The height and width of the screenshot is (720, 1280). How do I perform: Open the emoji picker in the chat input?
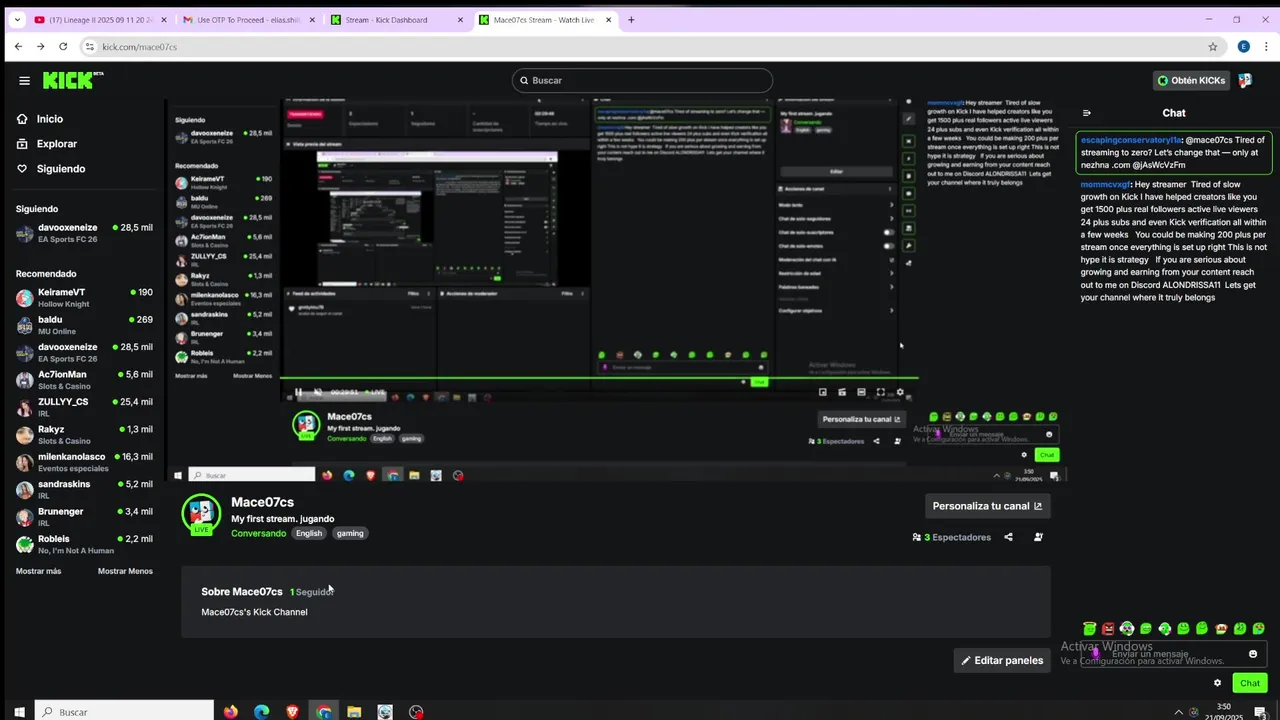(1253, 654)
